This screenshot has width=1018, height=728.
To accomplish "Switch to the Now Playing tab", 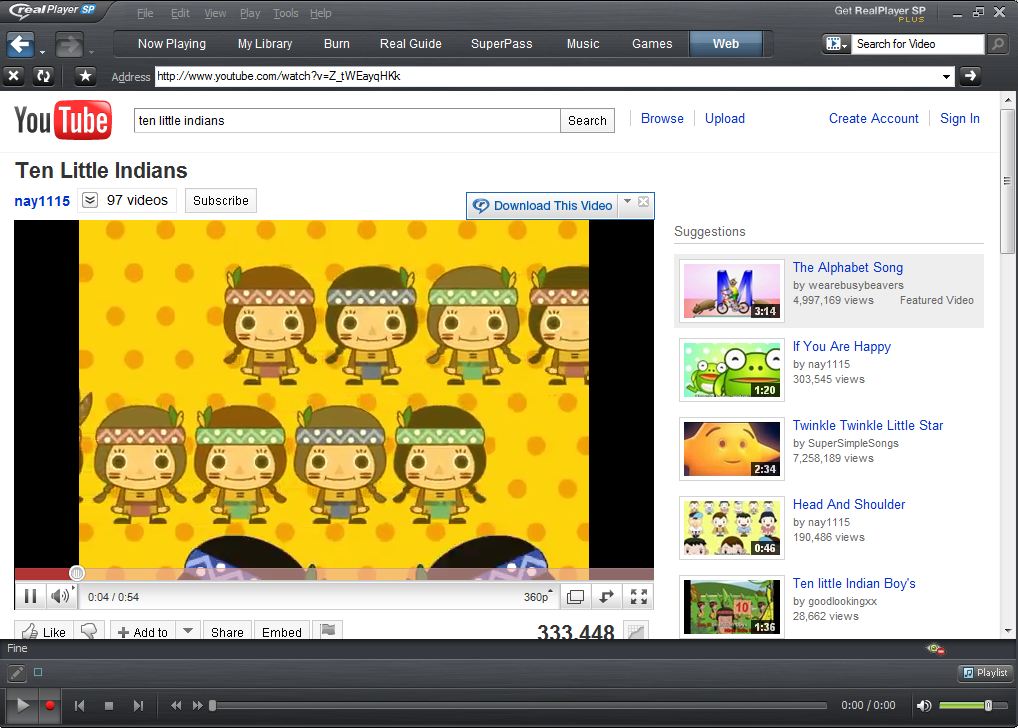I will pos(172,44).
